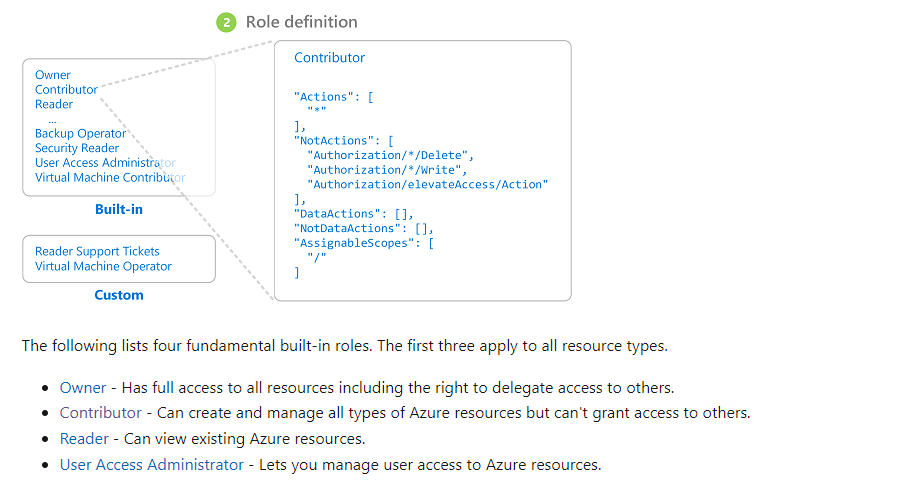Click the "Actions": [ line in JSON
Image resolution: width=909 pixels, height=491 pixels.
[x=333, y=97]
